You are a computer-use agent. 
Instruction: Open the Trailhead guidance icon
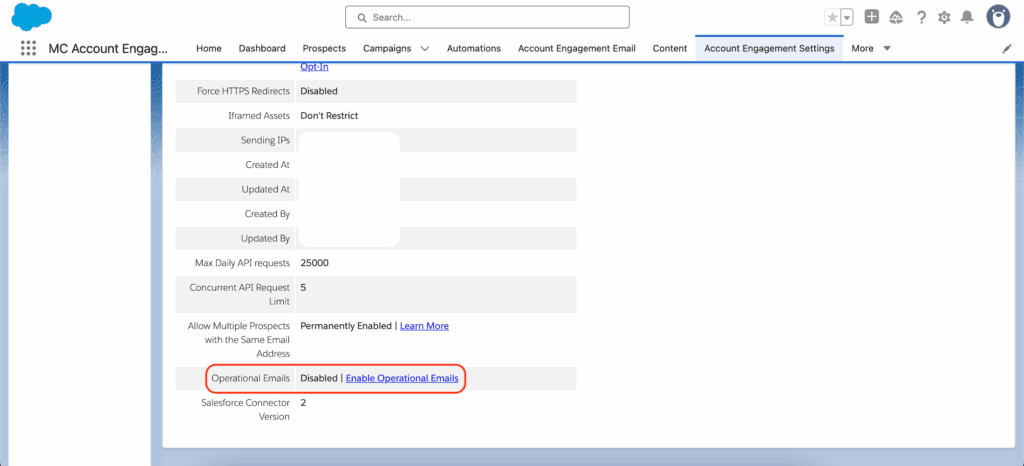[896, 18]
